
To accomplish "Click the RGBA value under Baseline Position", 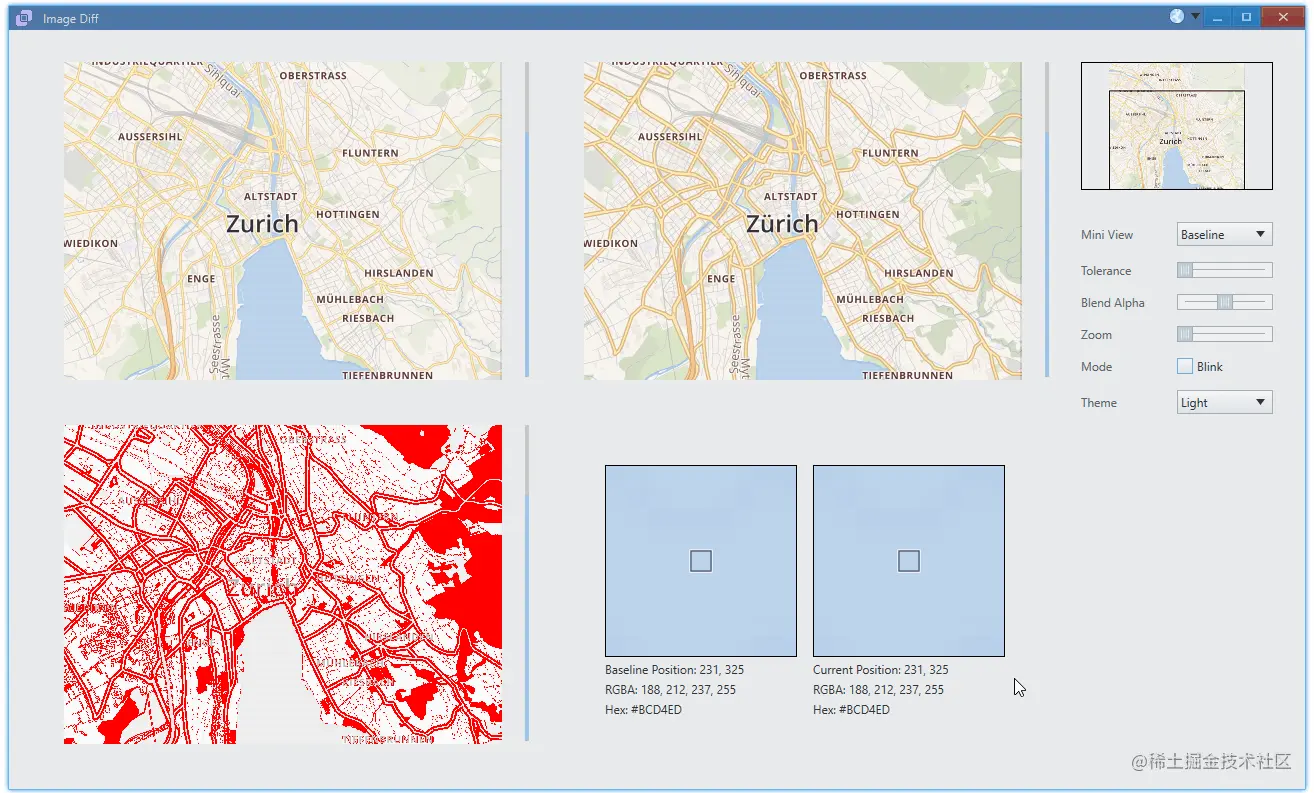I will [x=670, y=690].
